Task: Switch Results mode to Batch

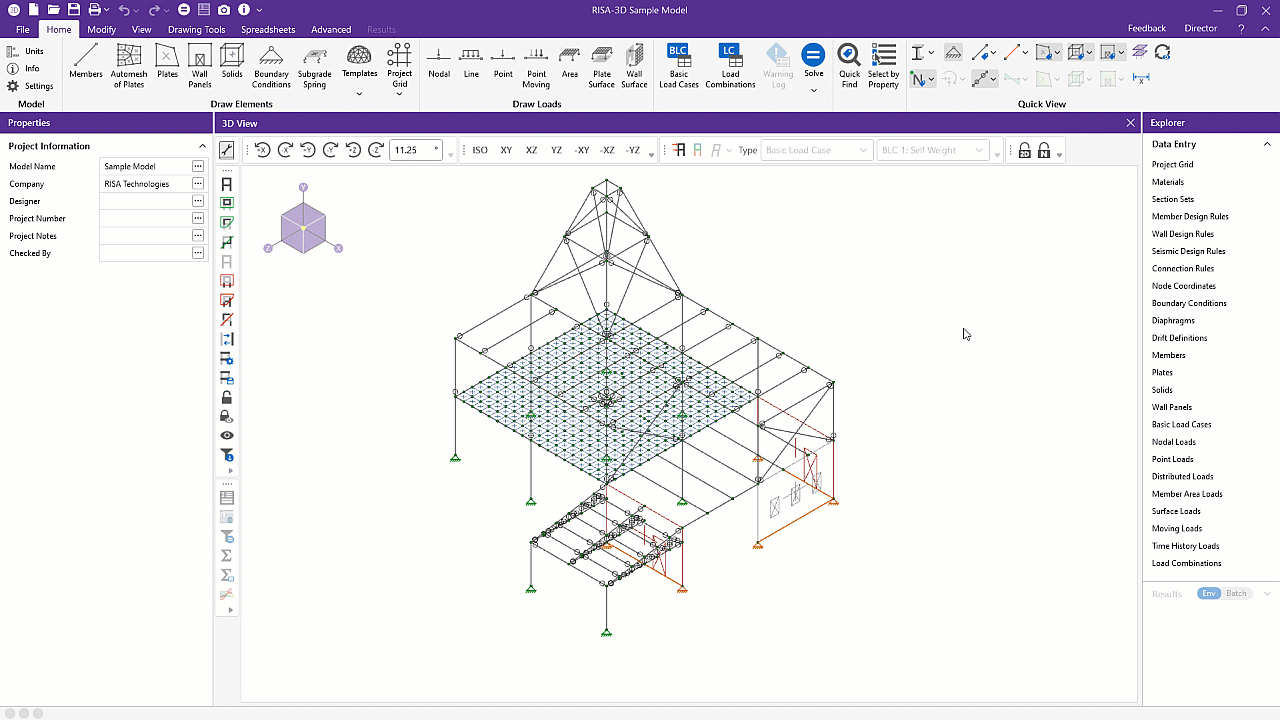Action: tap(1236, 593)
